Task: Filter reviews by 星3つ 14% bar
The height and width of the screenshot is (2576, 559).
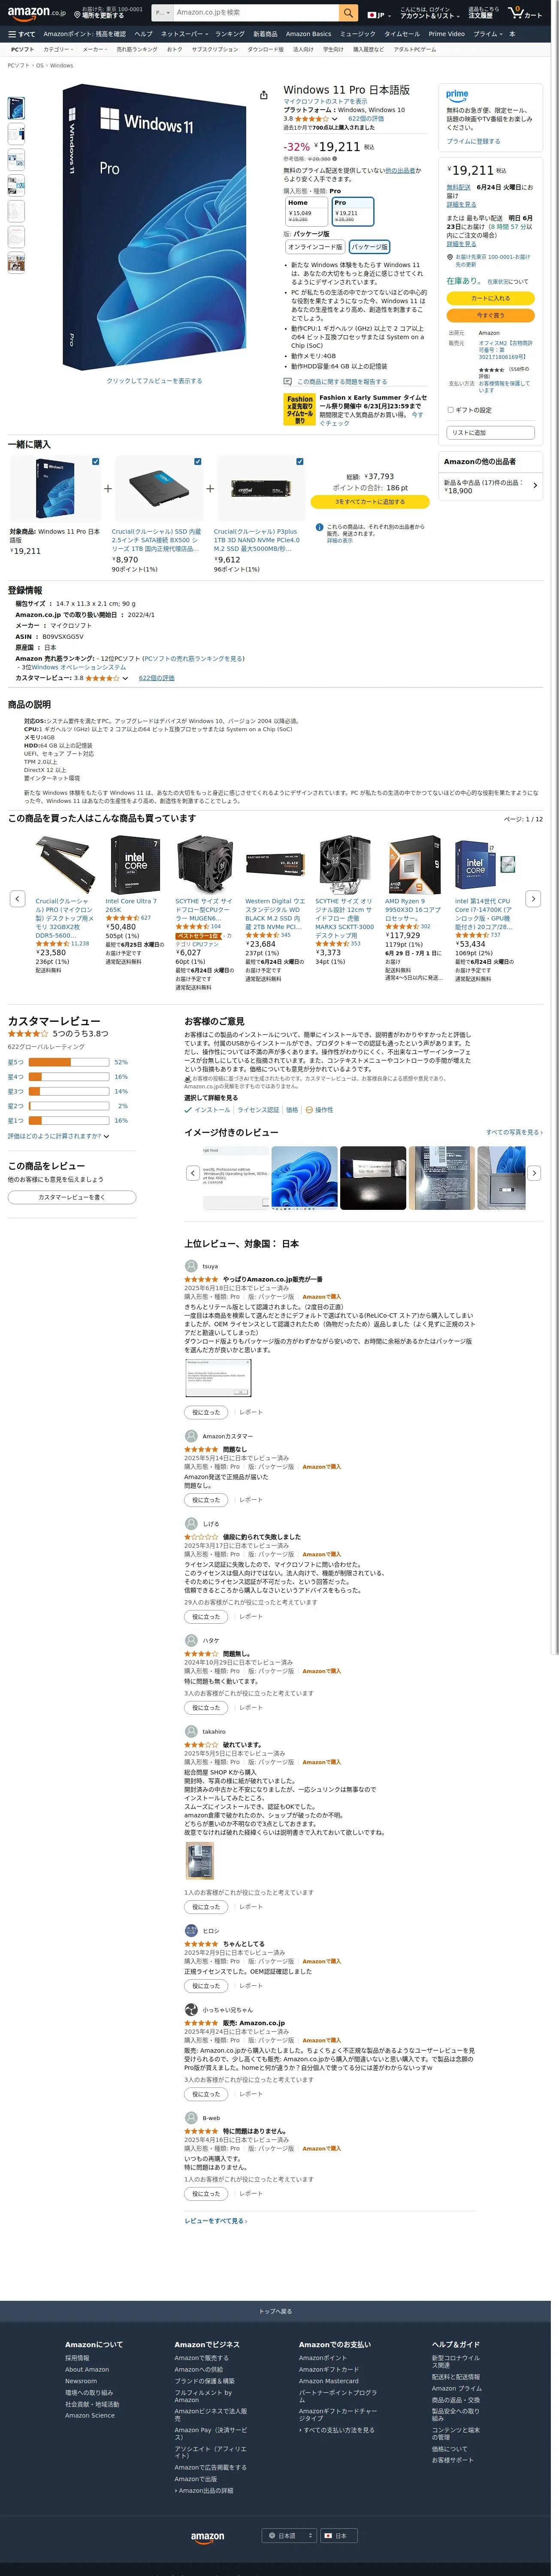Action: click(x=68, y=1091)
